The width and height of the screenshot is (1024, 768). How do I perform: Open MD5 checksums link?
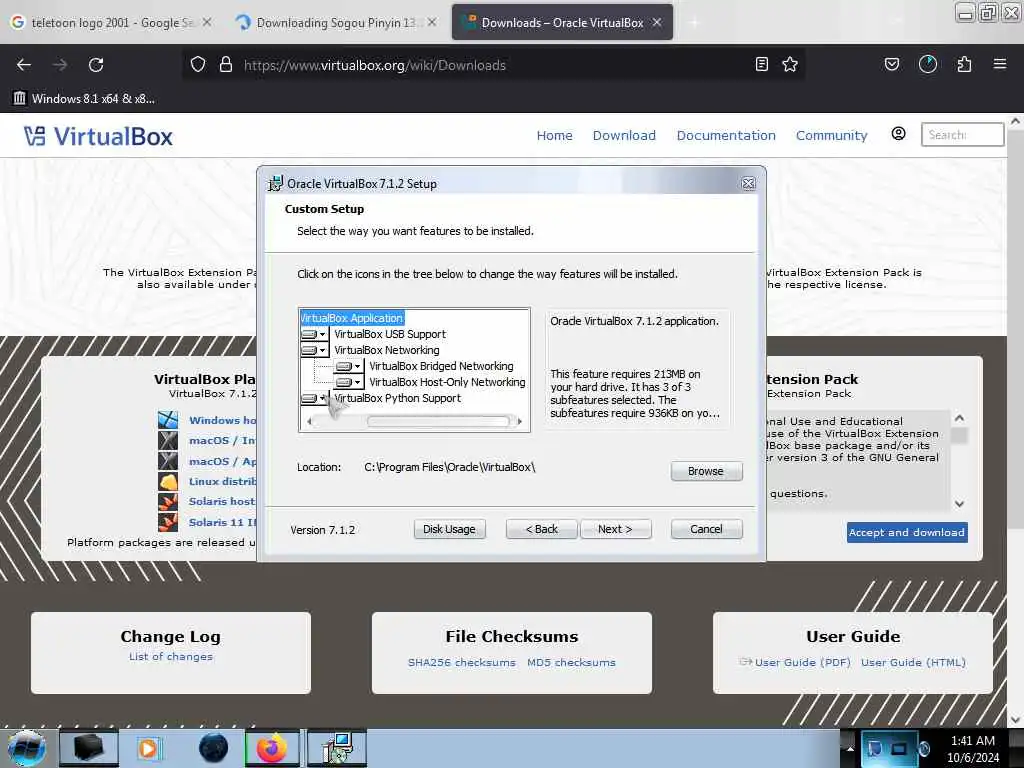[x=571, y=662]
